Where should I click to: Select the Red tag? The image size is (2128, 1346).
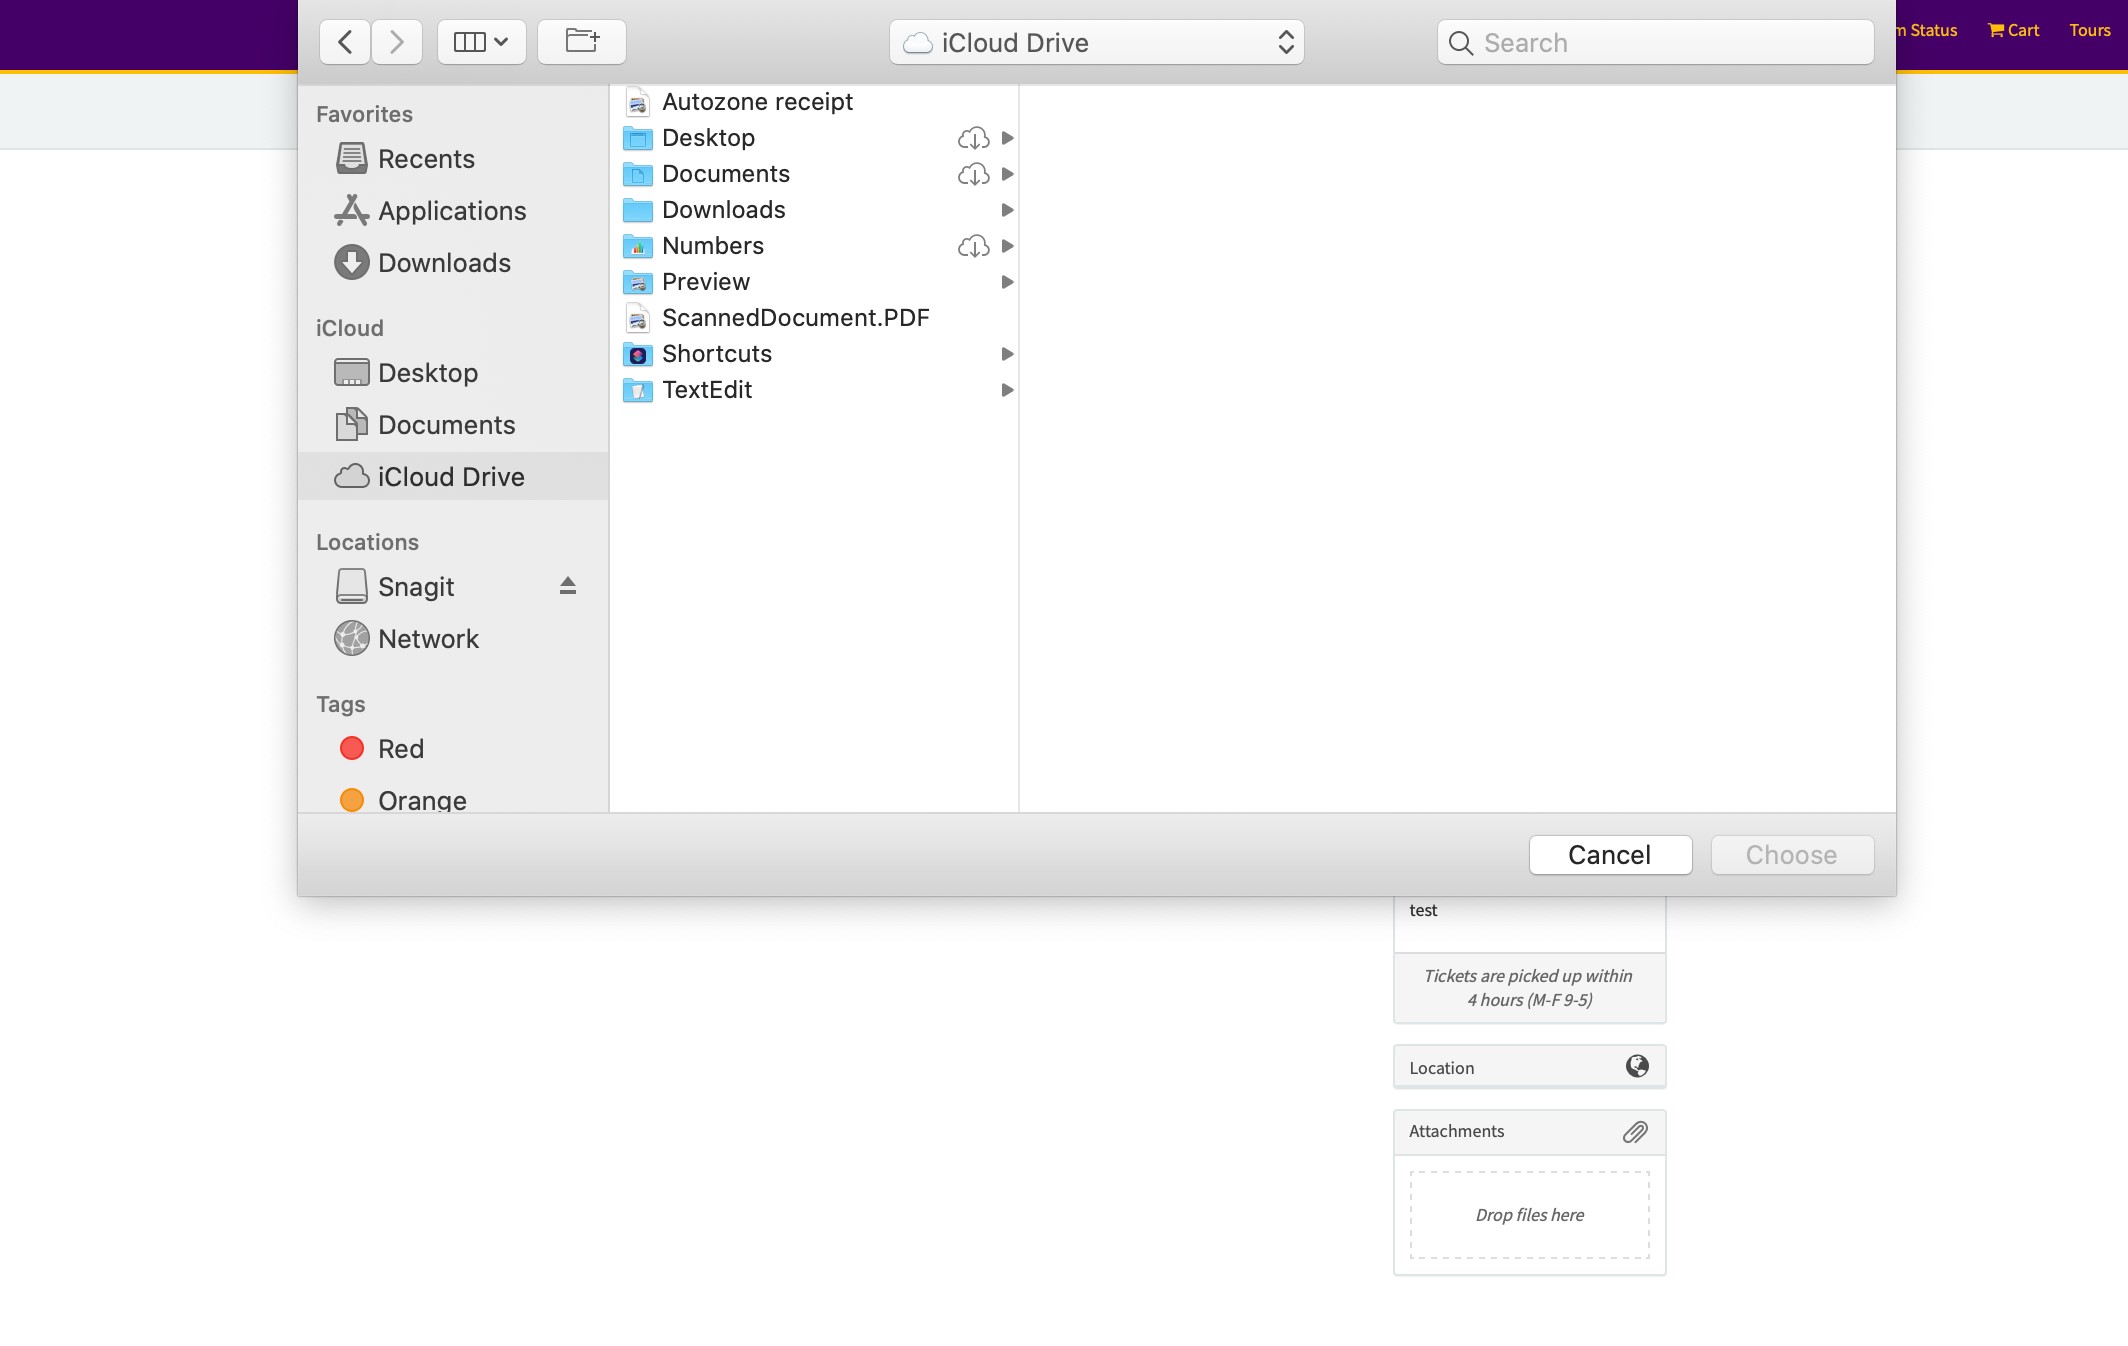(400, 749)
